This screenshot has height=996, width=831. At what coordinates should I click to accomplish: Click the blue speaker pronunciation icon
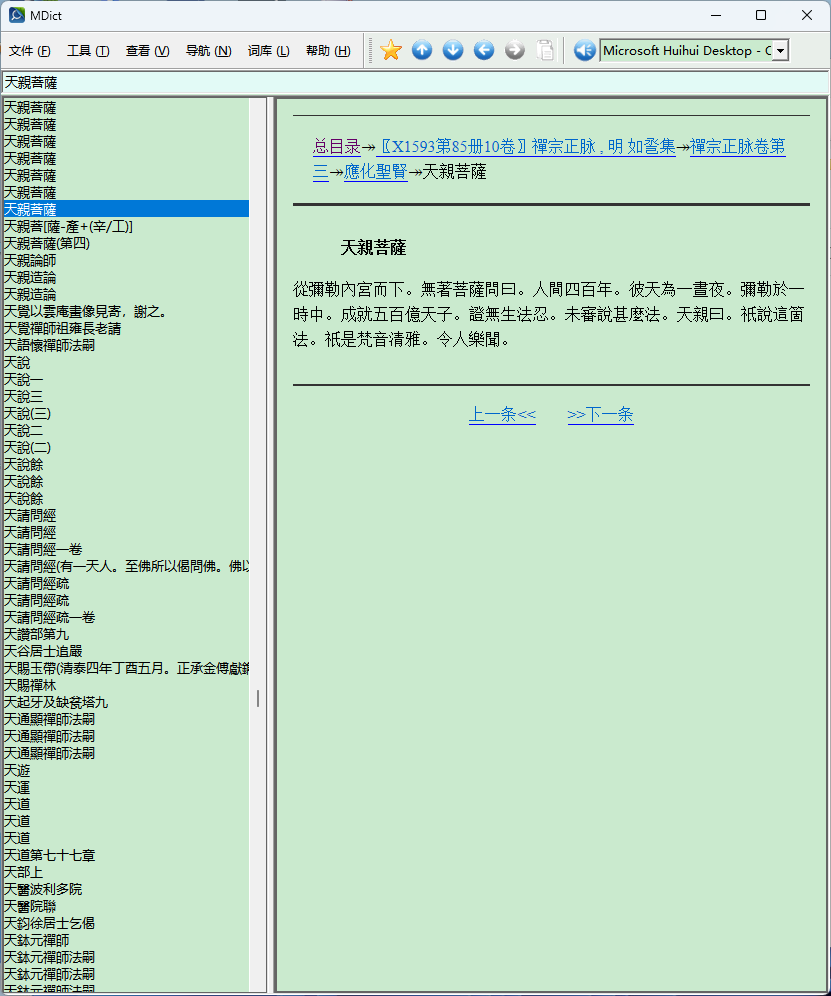(584, 49)
